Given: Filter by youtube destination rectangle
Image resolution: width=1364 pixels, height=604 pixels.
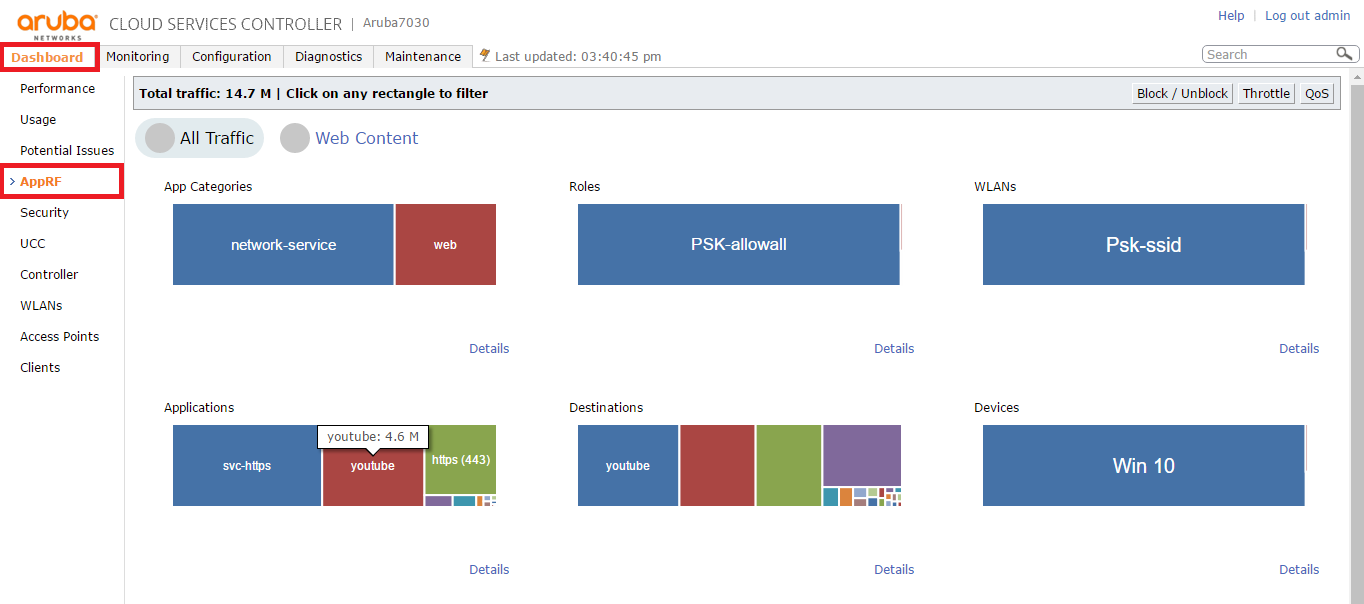Looking at the screenshot, I should [x=627, y=465].
